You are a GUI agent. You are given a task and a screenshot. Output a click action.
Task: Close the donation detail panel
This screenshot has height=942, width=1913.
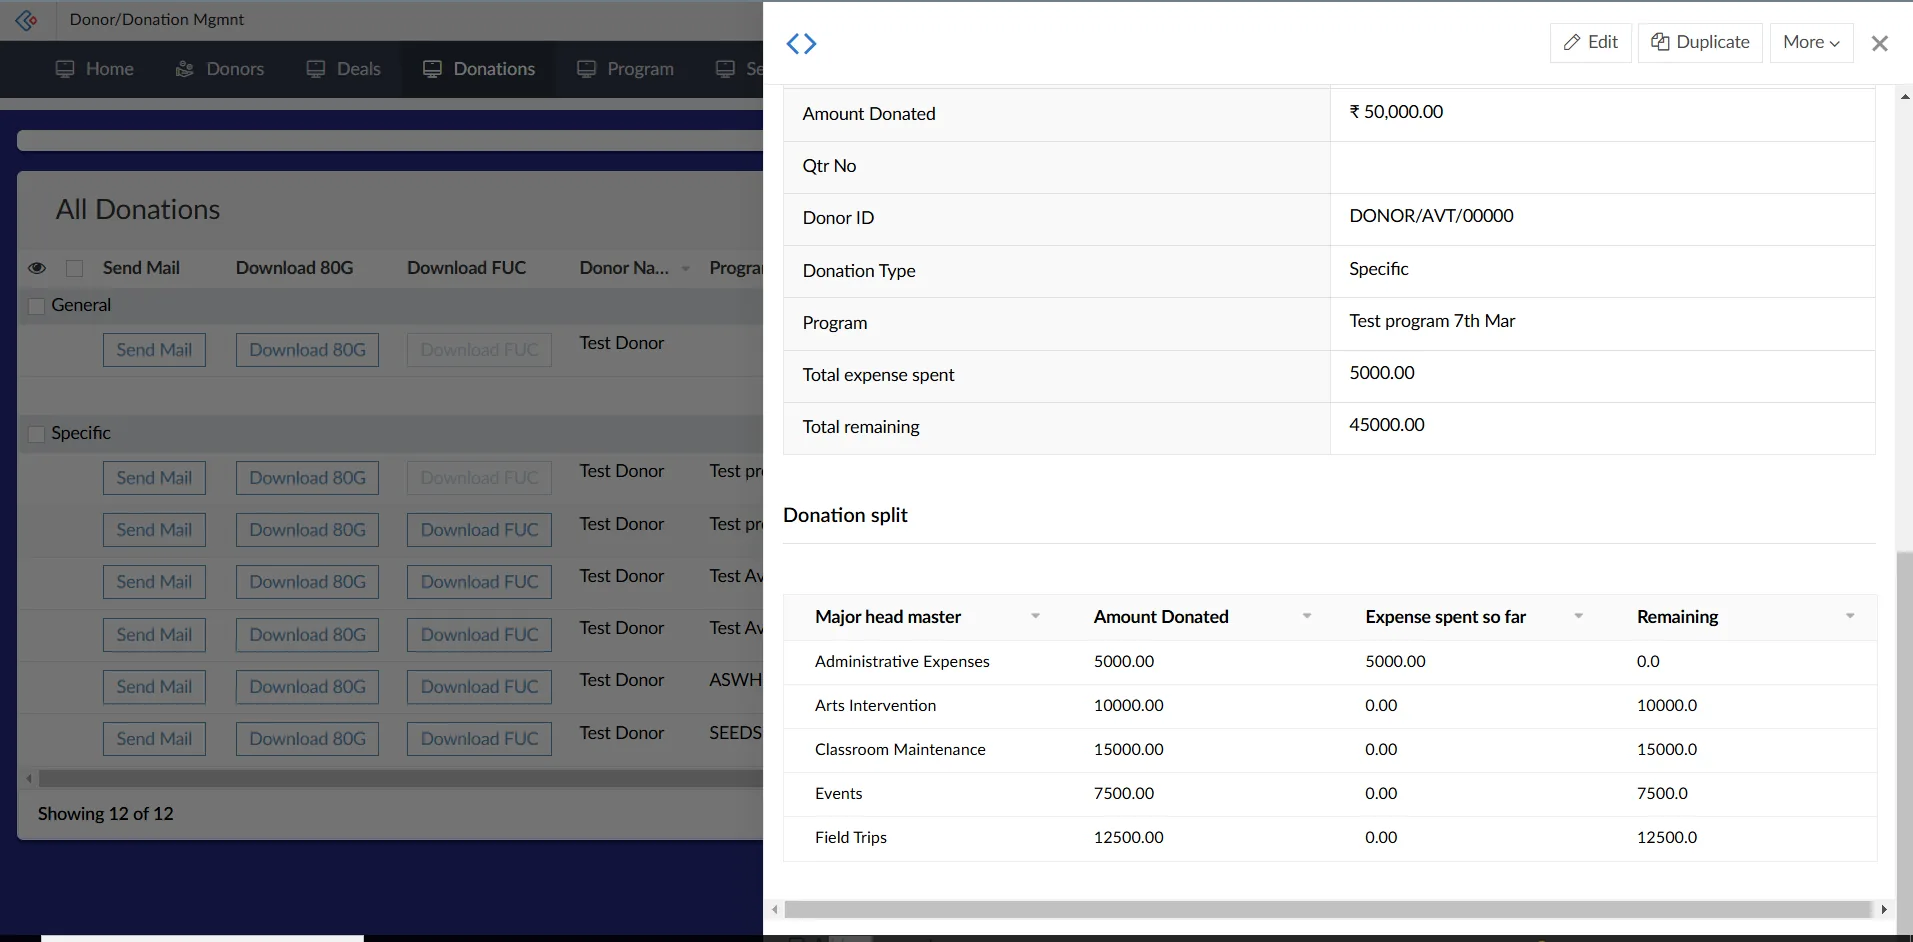coord(1880,44)
